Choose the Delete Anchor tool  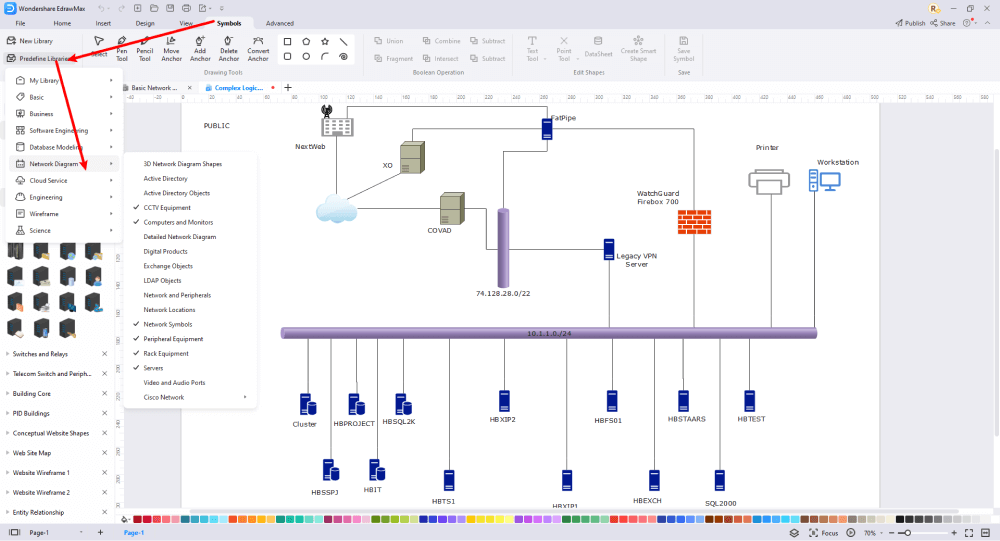click(x=228, y=48)
